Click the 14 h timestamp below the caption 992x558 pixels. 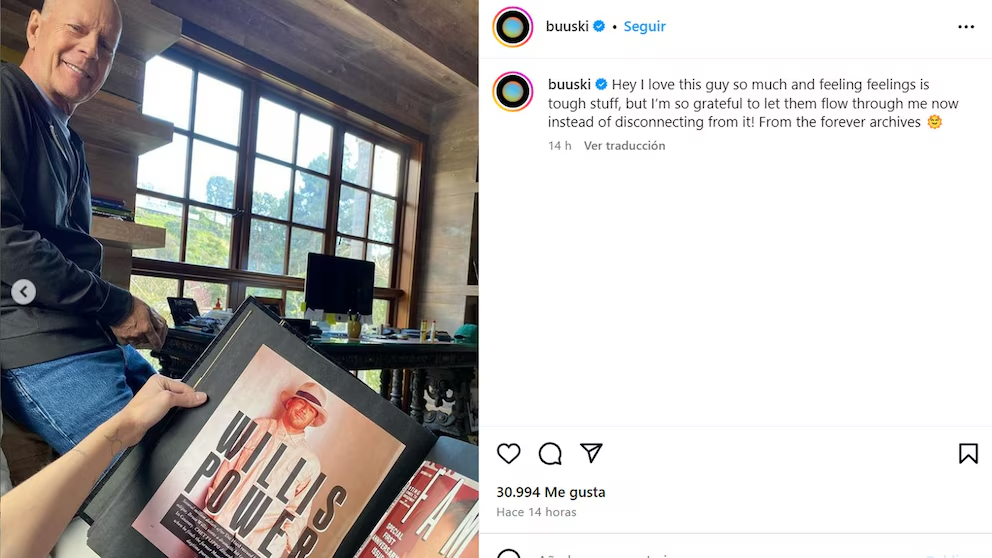point(559,146)
